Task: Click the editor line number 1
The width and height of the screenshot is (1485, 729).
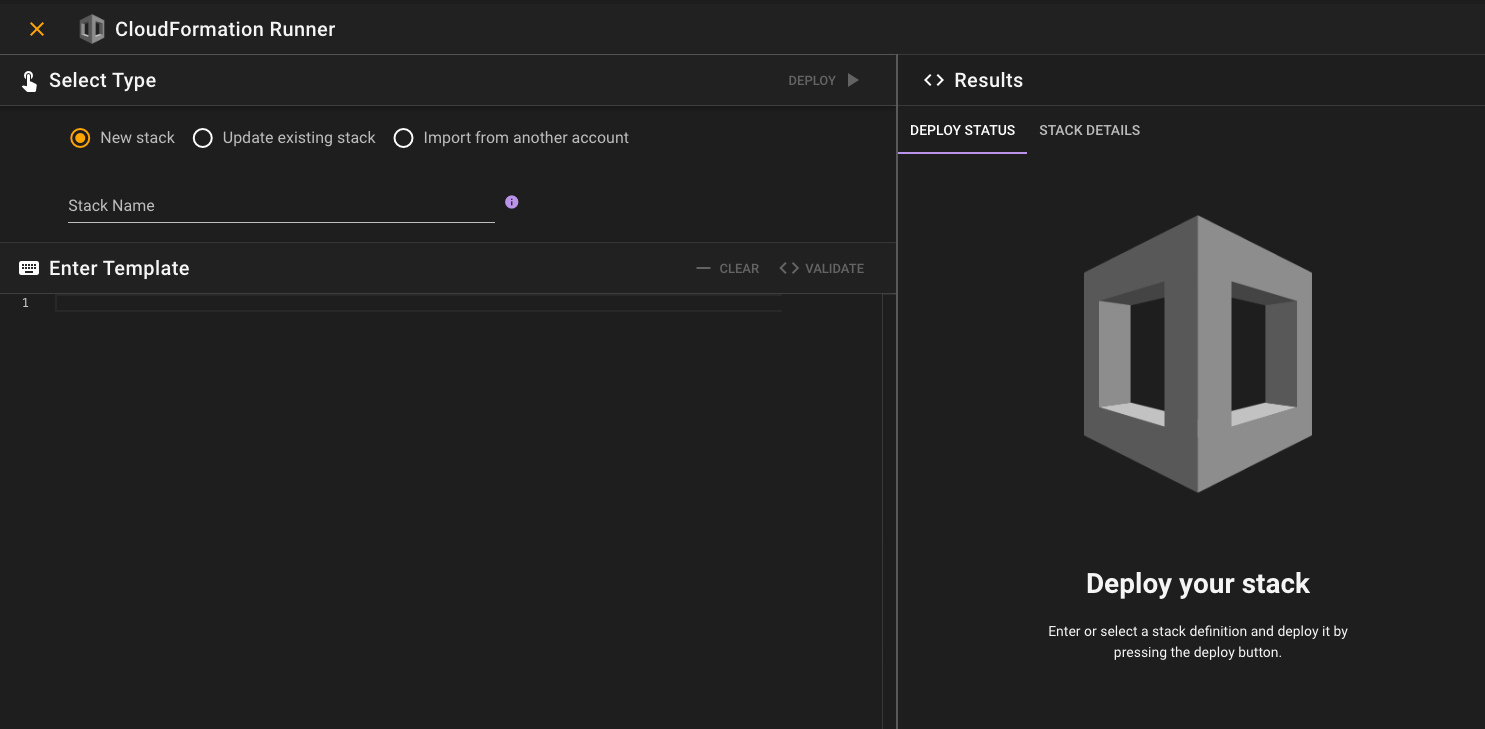Action: click(25, 303)
